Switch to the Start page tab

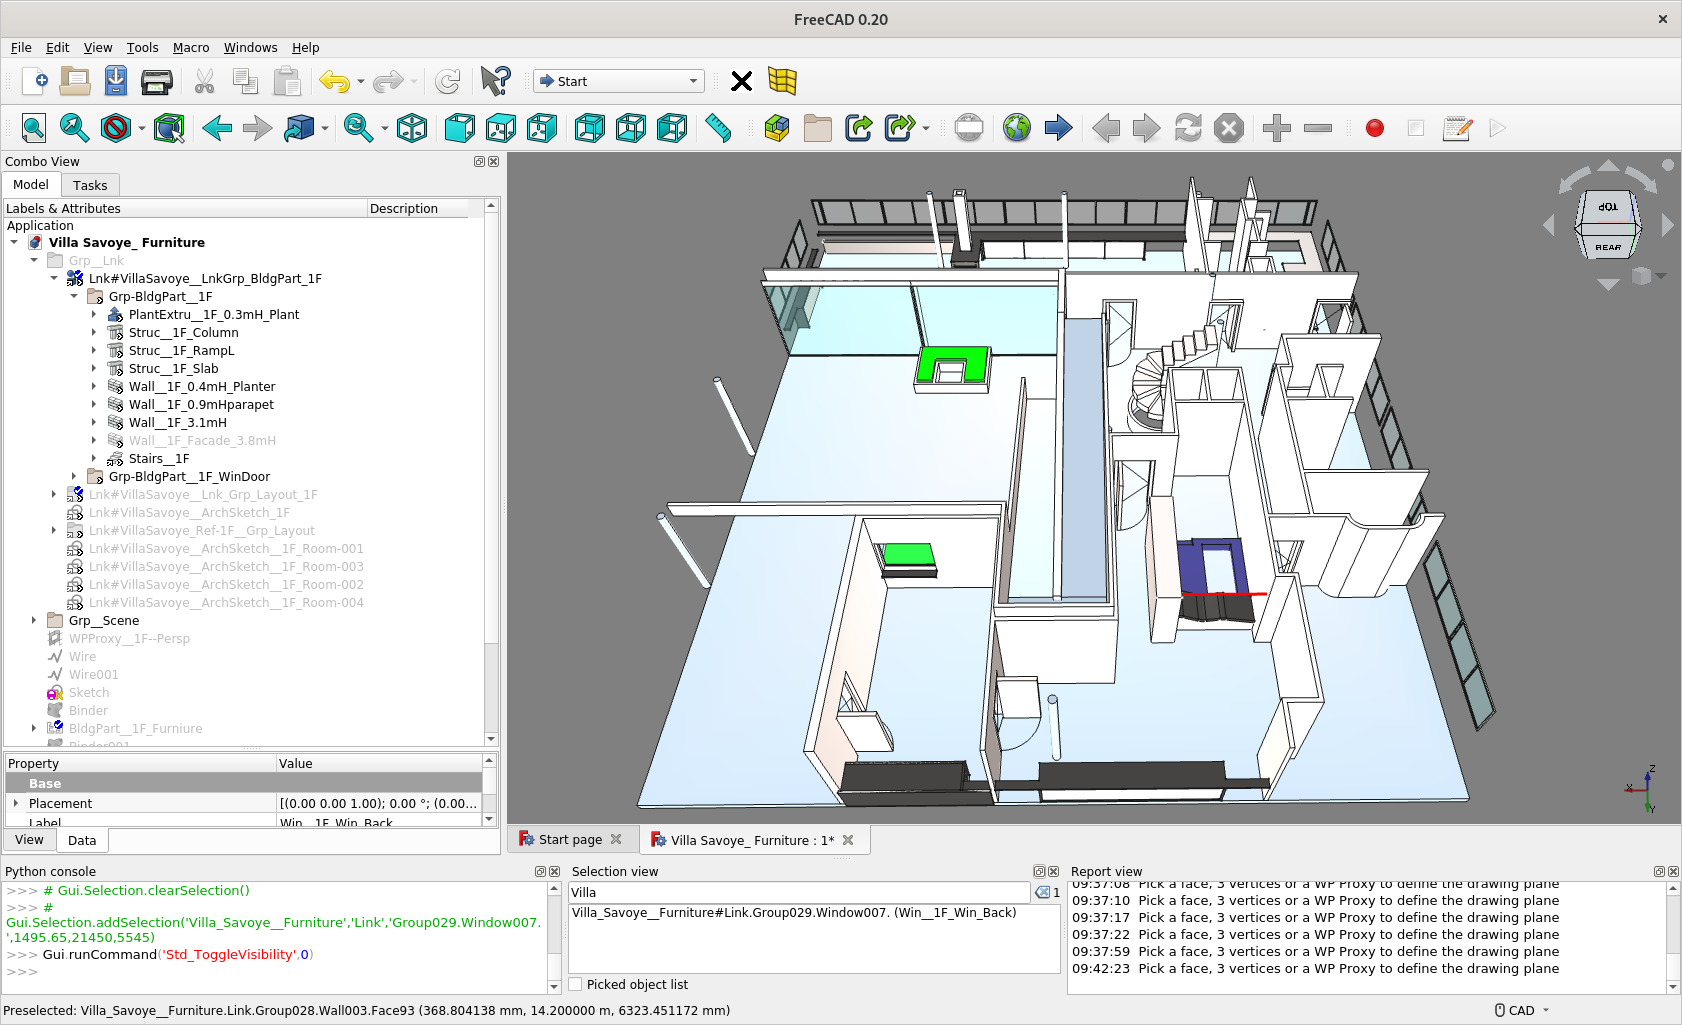(x=570, y=839)
